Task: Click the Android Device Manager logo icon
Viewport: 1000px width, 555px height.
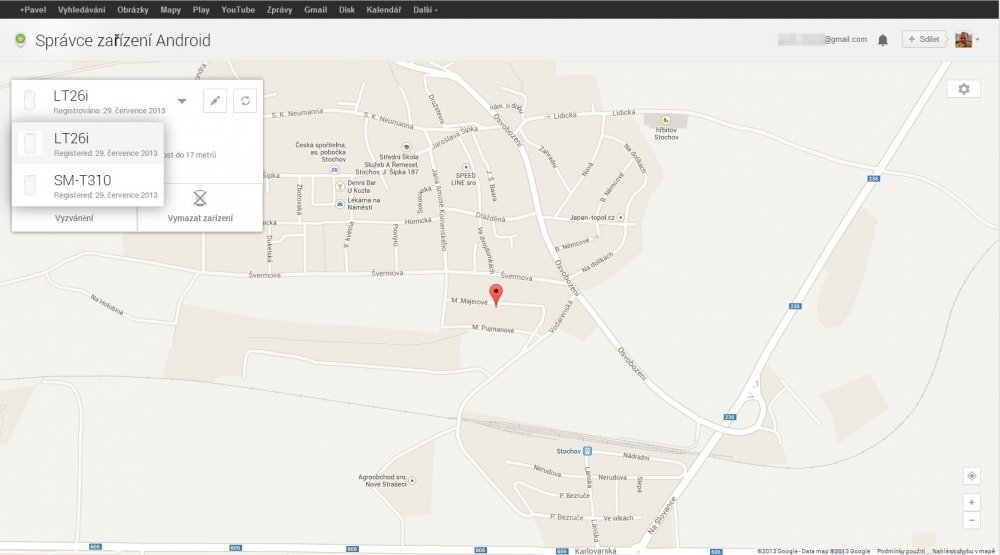Action: pyautogui.click(x=20, y=40)
